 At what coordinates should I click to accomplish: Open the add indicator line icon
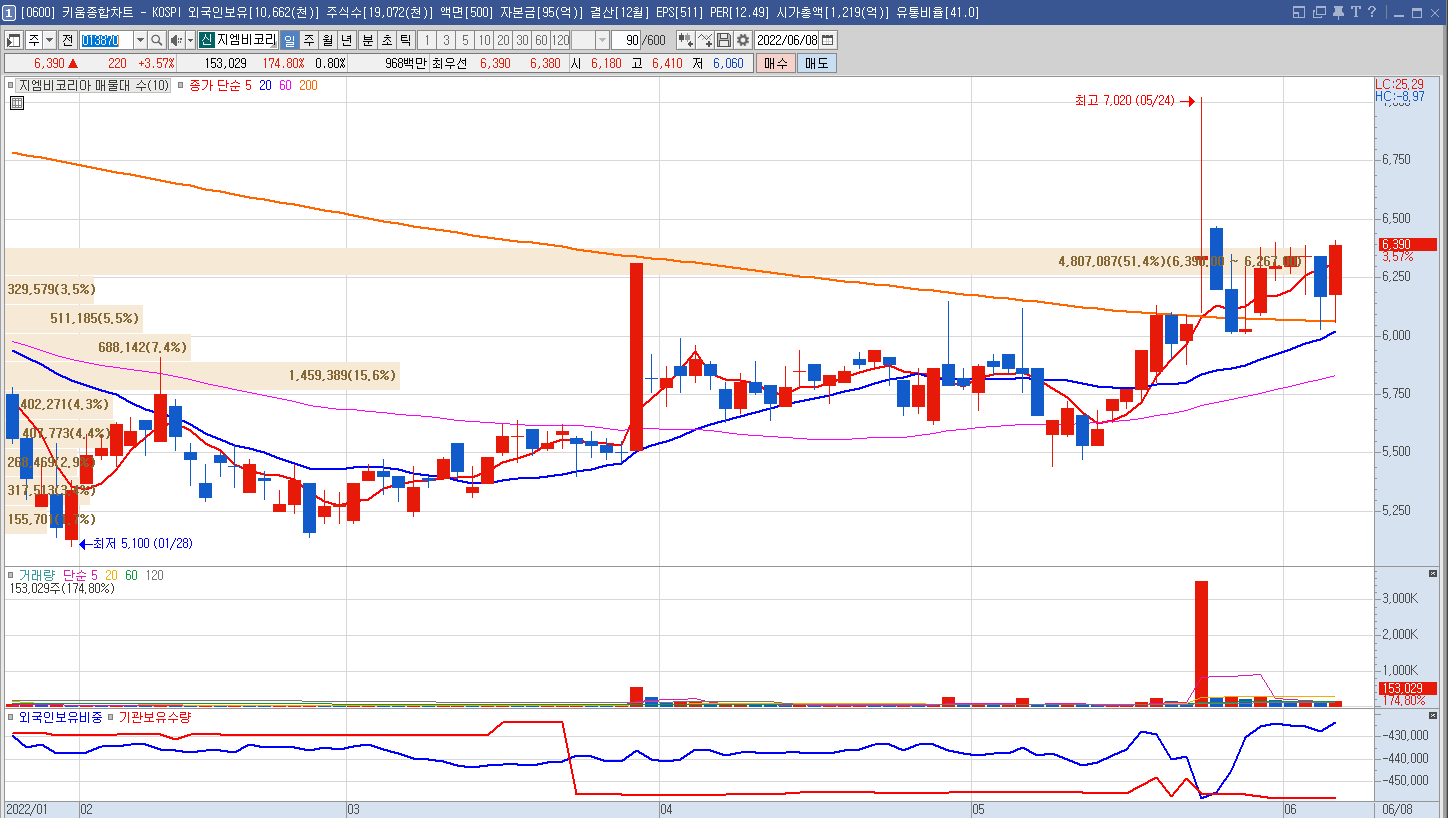click(705, 40)
